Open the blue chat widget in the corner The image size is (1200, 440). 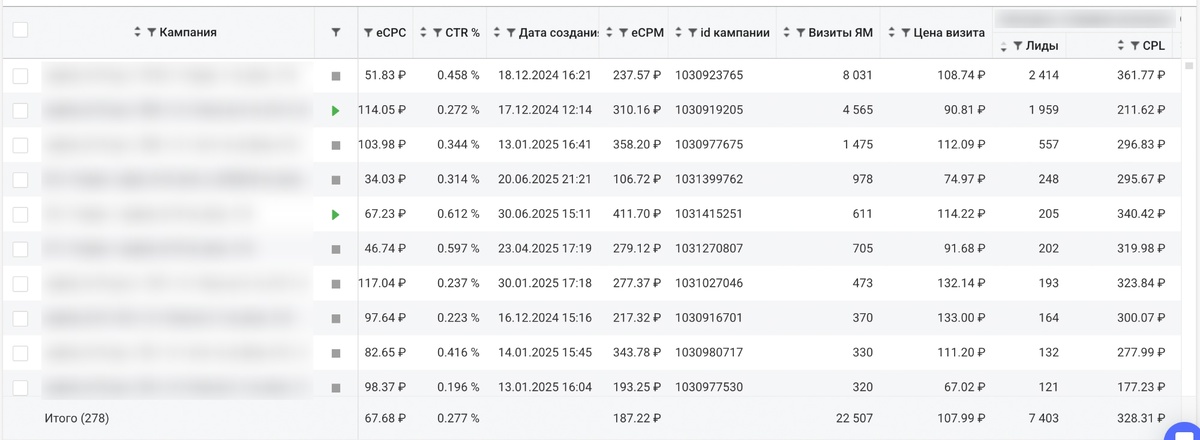1184,431
